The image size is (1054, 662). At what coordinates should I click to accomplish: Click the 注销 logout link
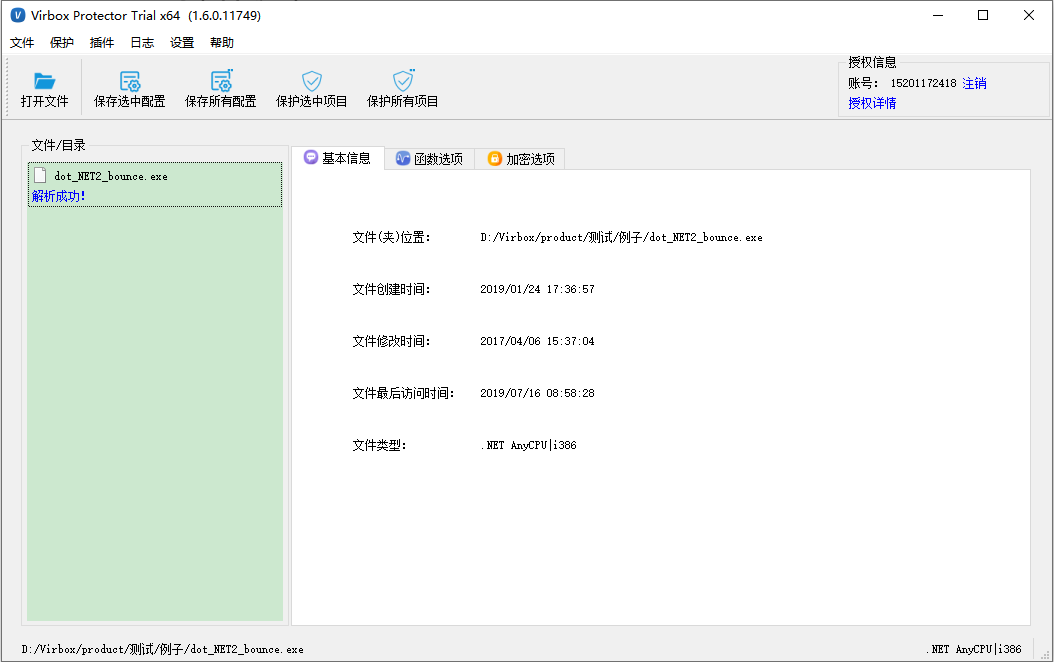(x=974, y=83)
